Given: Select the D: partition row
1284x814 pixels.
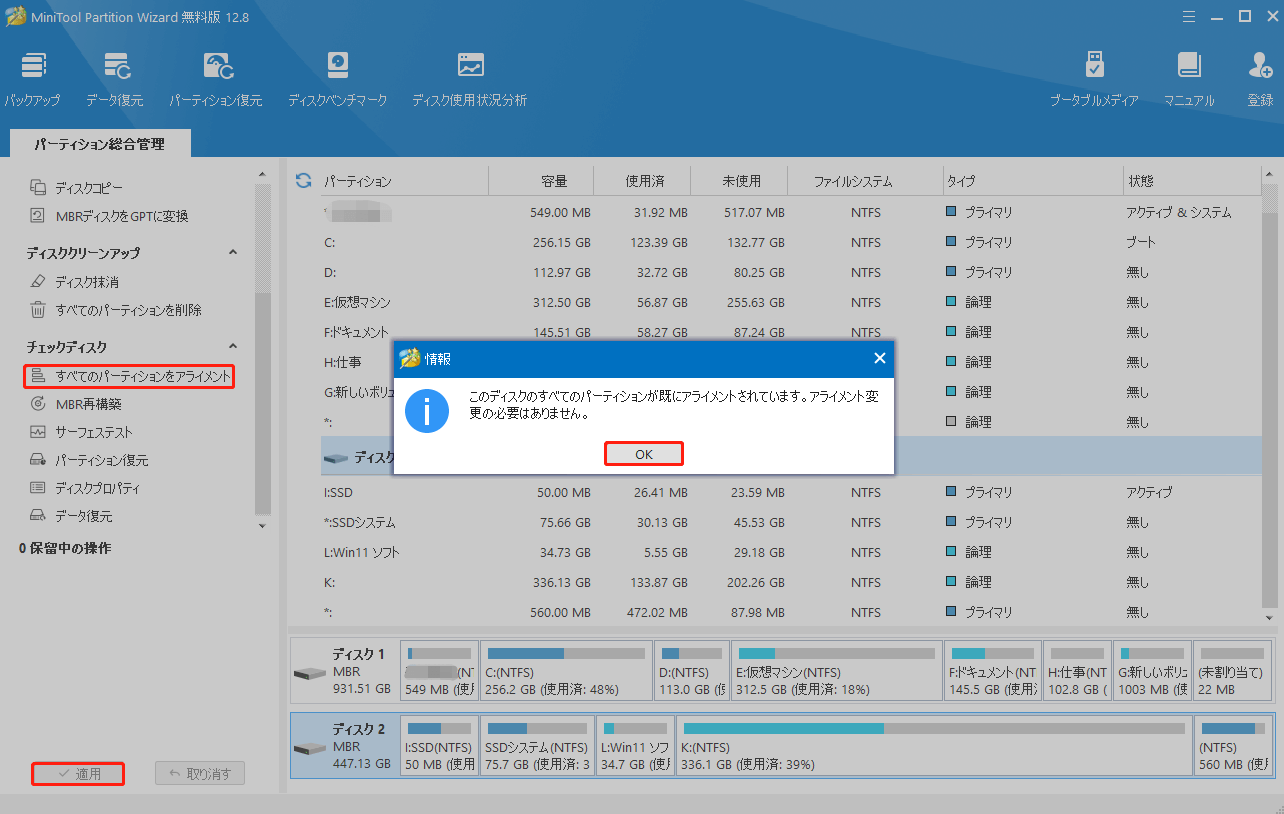Looking at the screenshot, I should pyautogui.click(x=790, y=272).
